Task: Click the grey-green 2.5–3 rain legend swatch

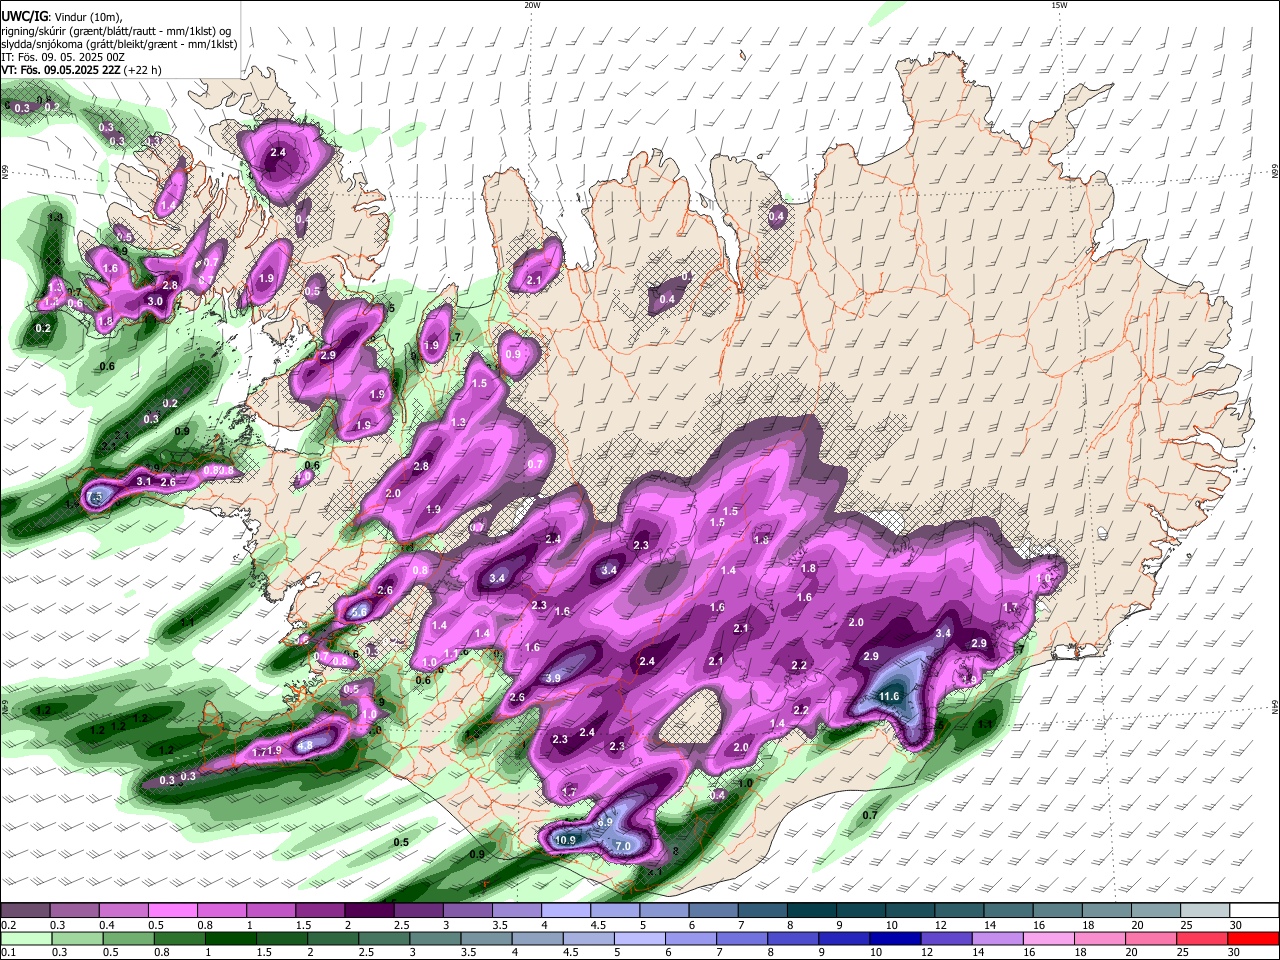Action: point(382,938)
